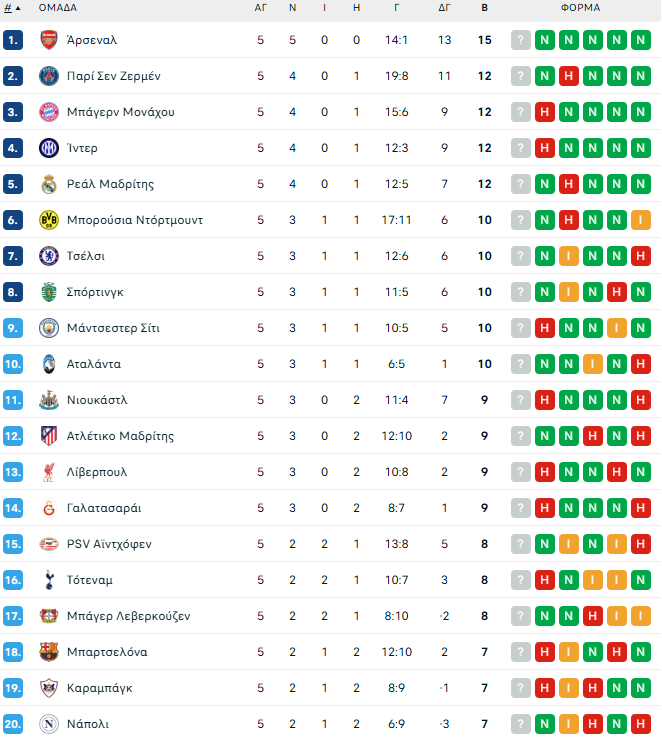Screen dimensions: 662x737
Task: Sort table by the # rank column
Action: (x=11, y=7)
